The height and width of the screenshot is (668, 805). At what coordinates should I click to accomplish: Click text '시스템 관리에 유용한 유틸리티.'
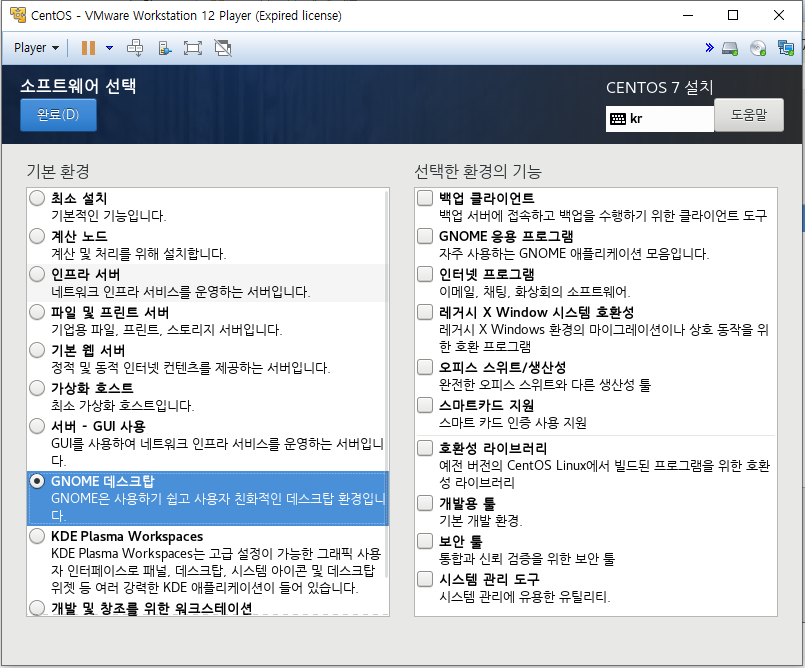pos(525,597)
